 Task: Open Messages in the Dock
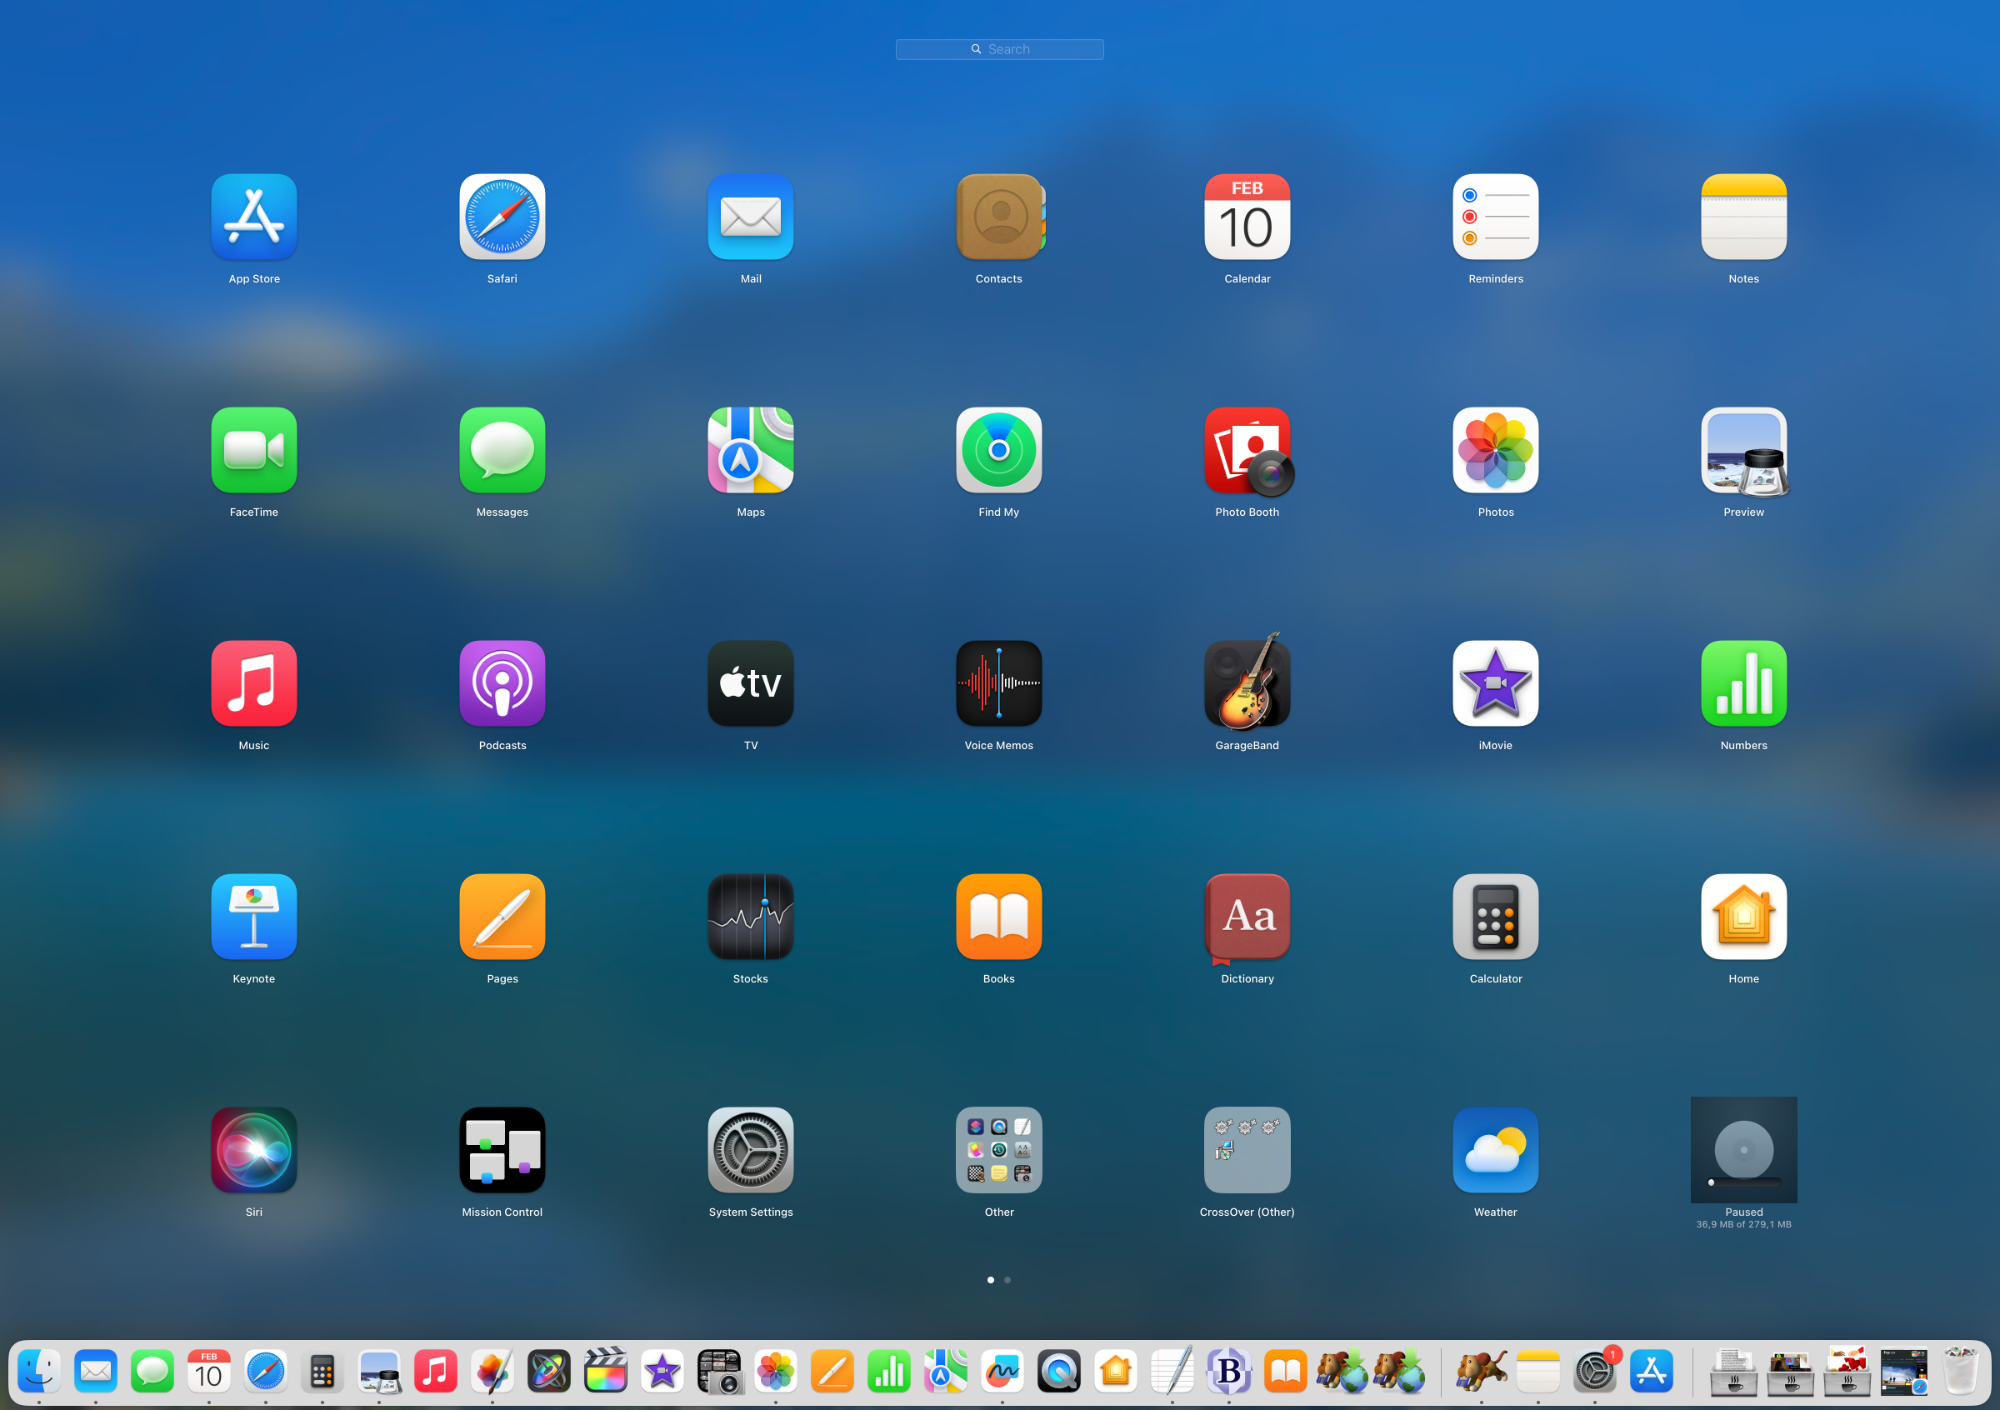coord(152,1372)
